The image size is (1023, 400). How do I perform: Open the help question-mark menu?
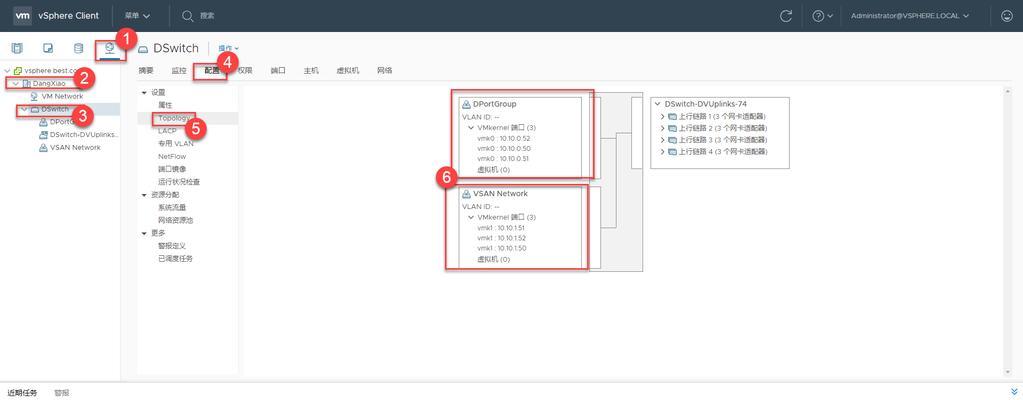point(822,16)
